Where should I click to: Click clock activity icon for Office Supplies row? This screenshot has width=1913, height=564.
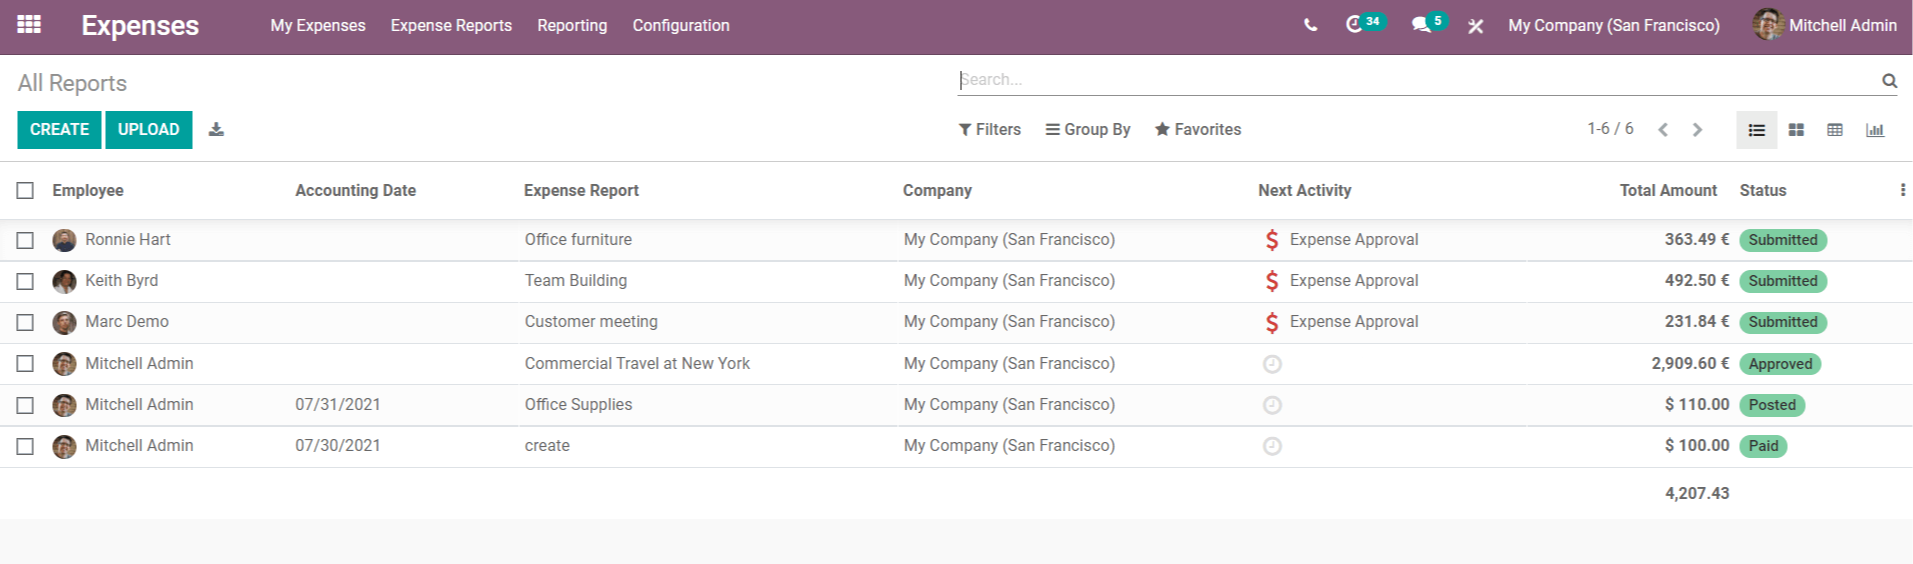click(1272, 405)
